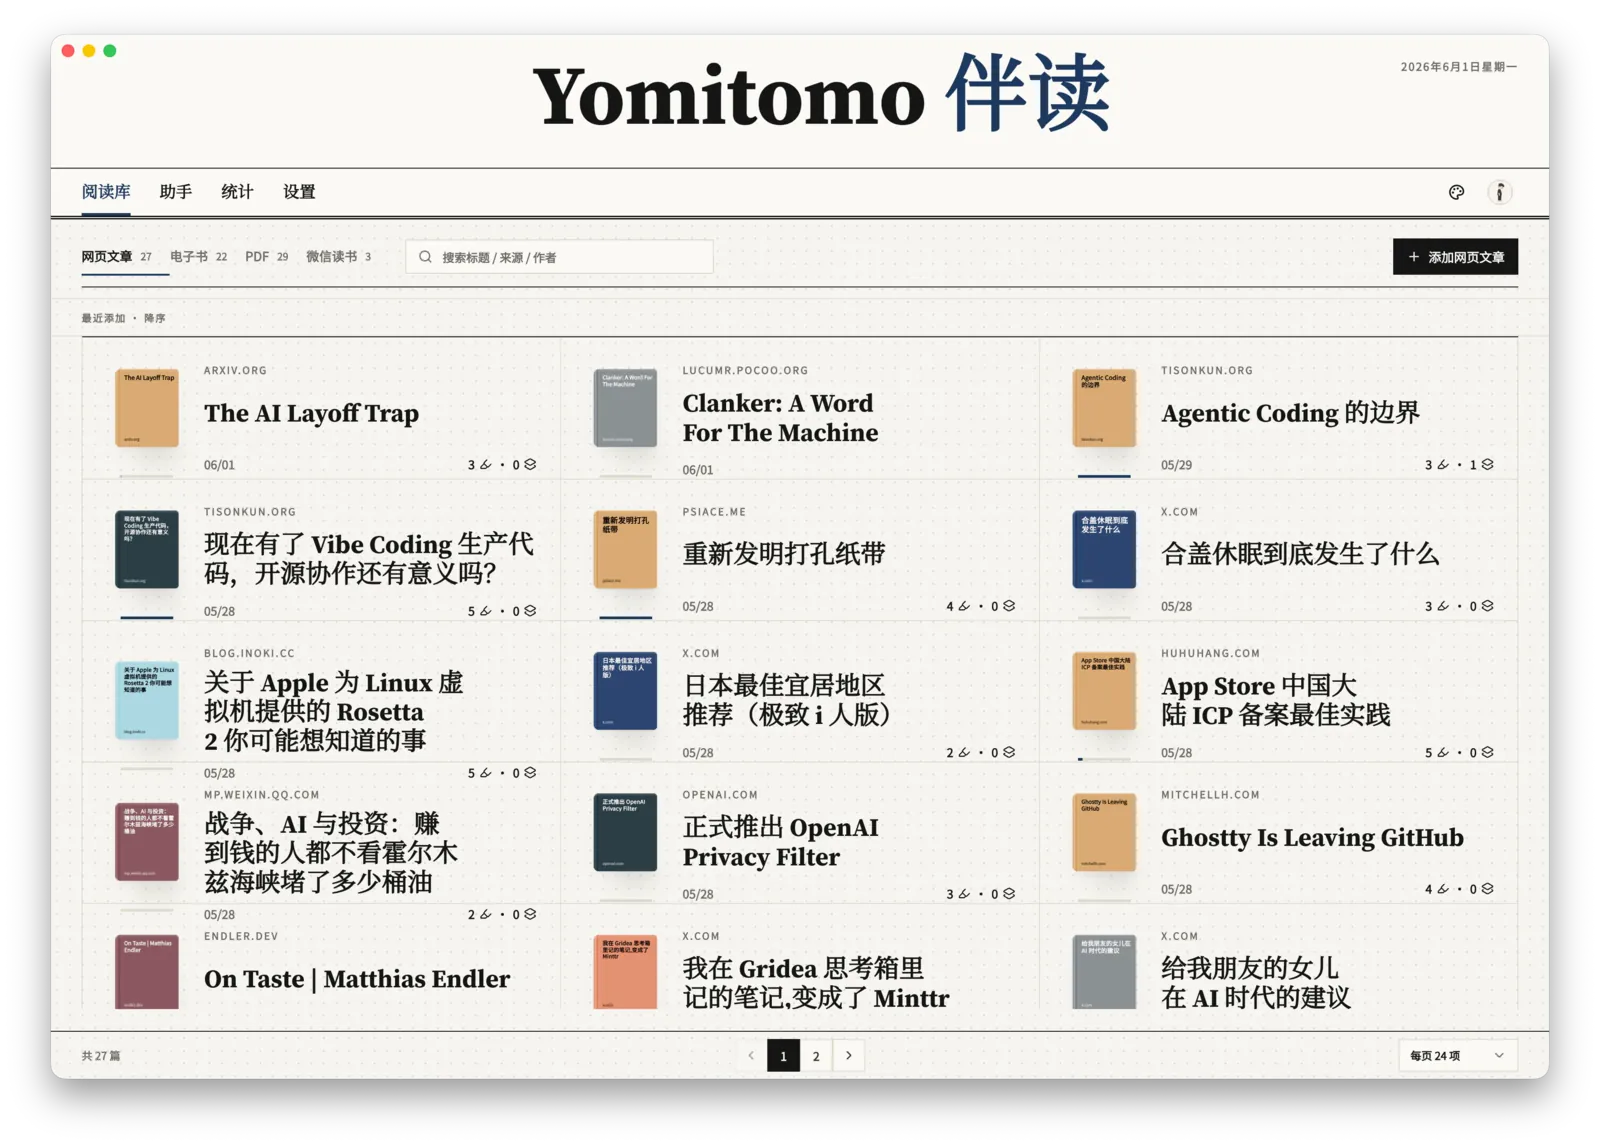Click highlight pen icon on Vibe Coding card
This screenshot has height=1146, width=1600.
click(x=486, y=611)
